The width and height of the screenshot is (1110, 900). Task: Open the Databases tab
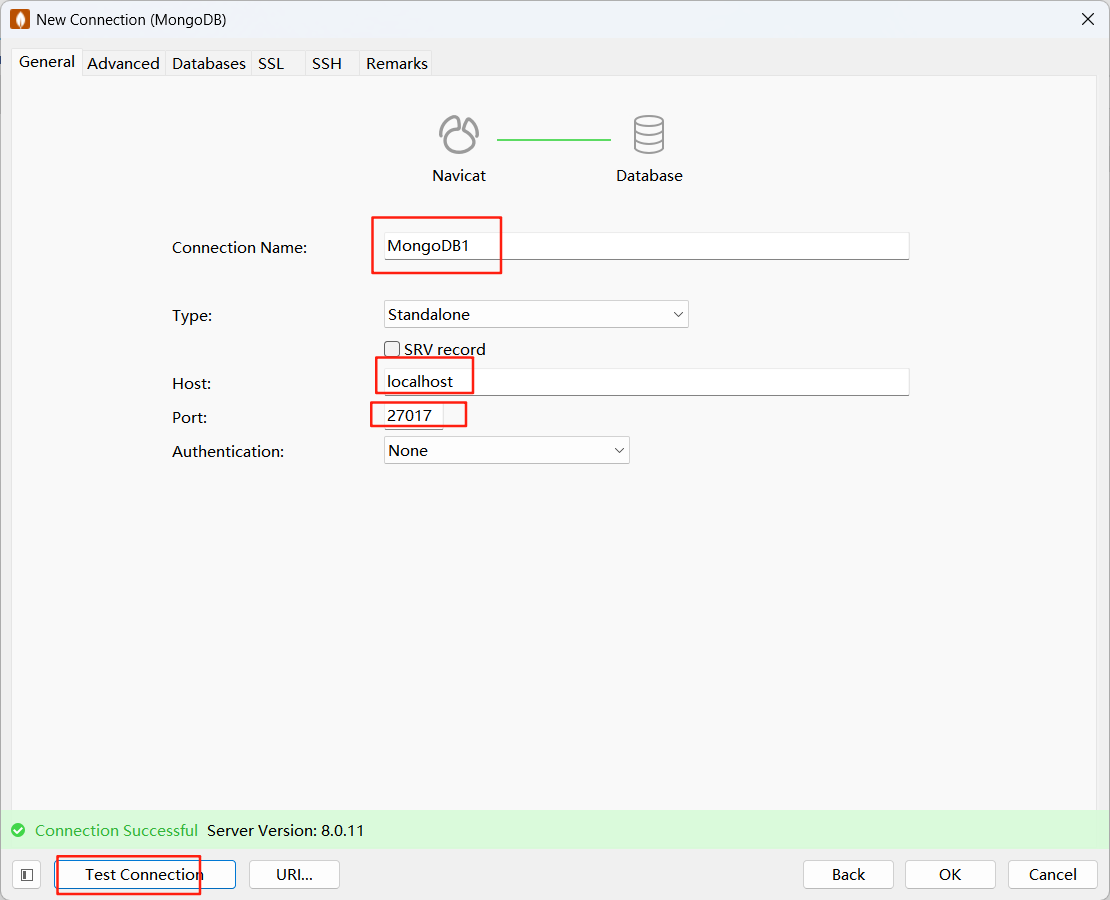(x=209, y=64)
